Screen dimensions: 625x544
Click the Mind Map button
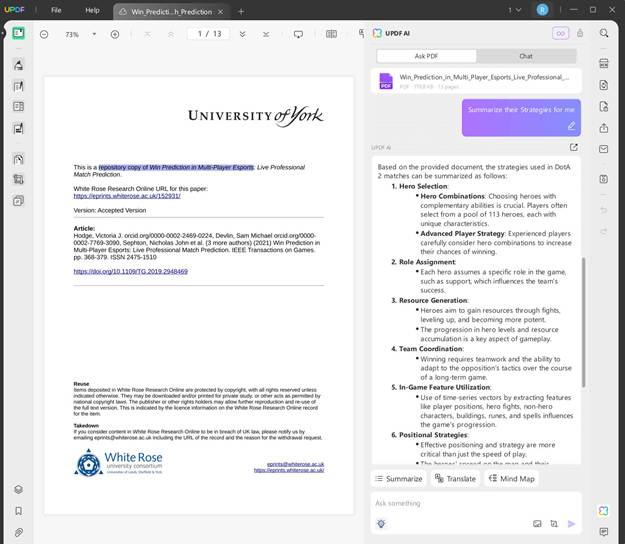point(513,479)
